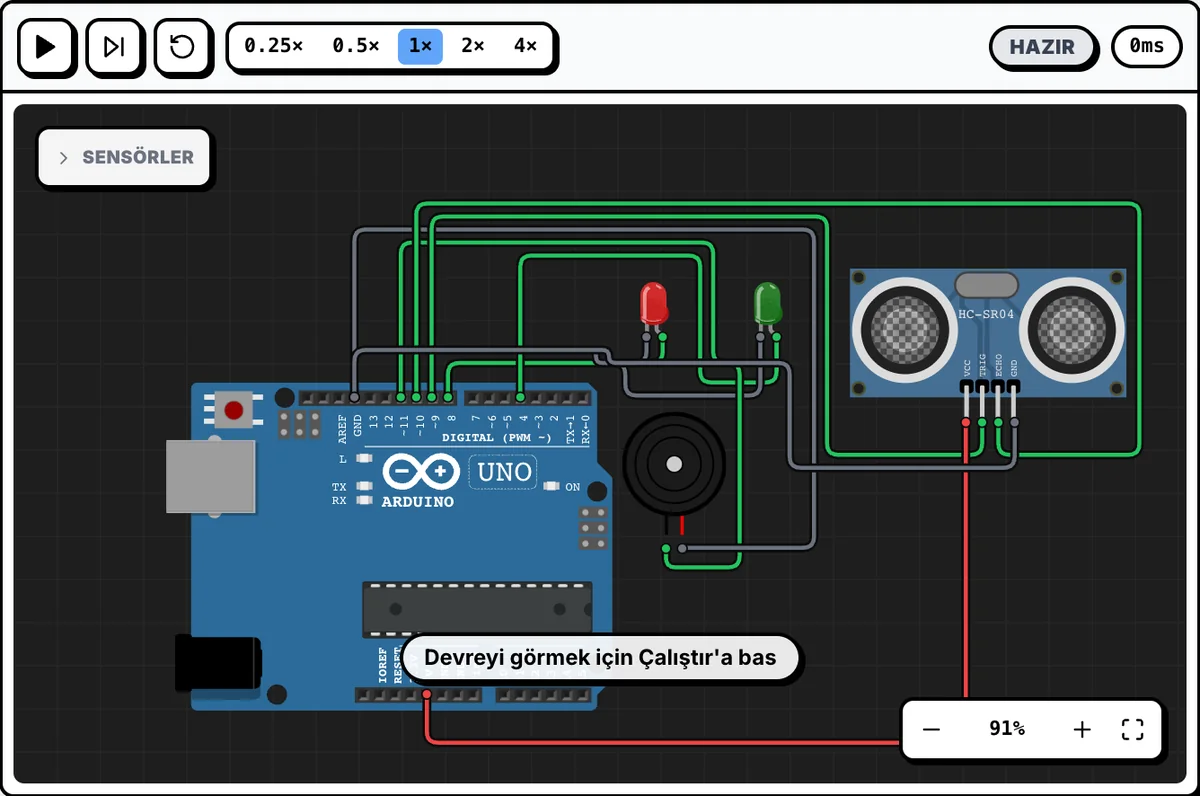Screen dimensions: 1200x796
Task: Click the sensor ECHO pin
Action: [x=998, y=422]
